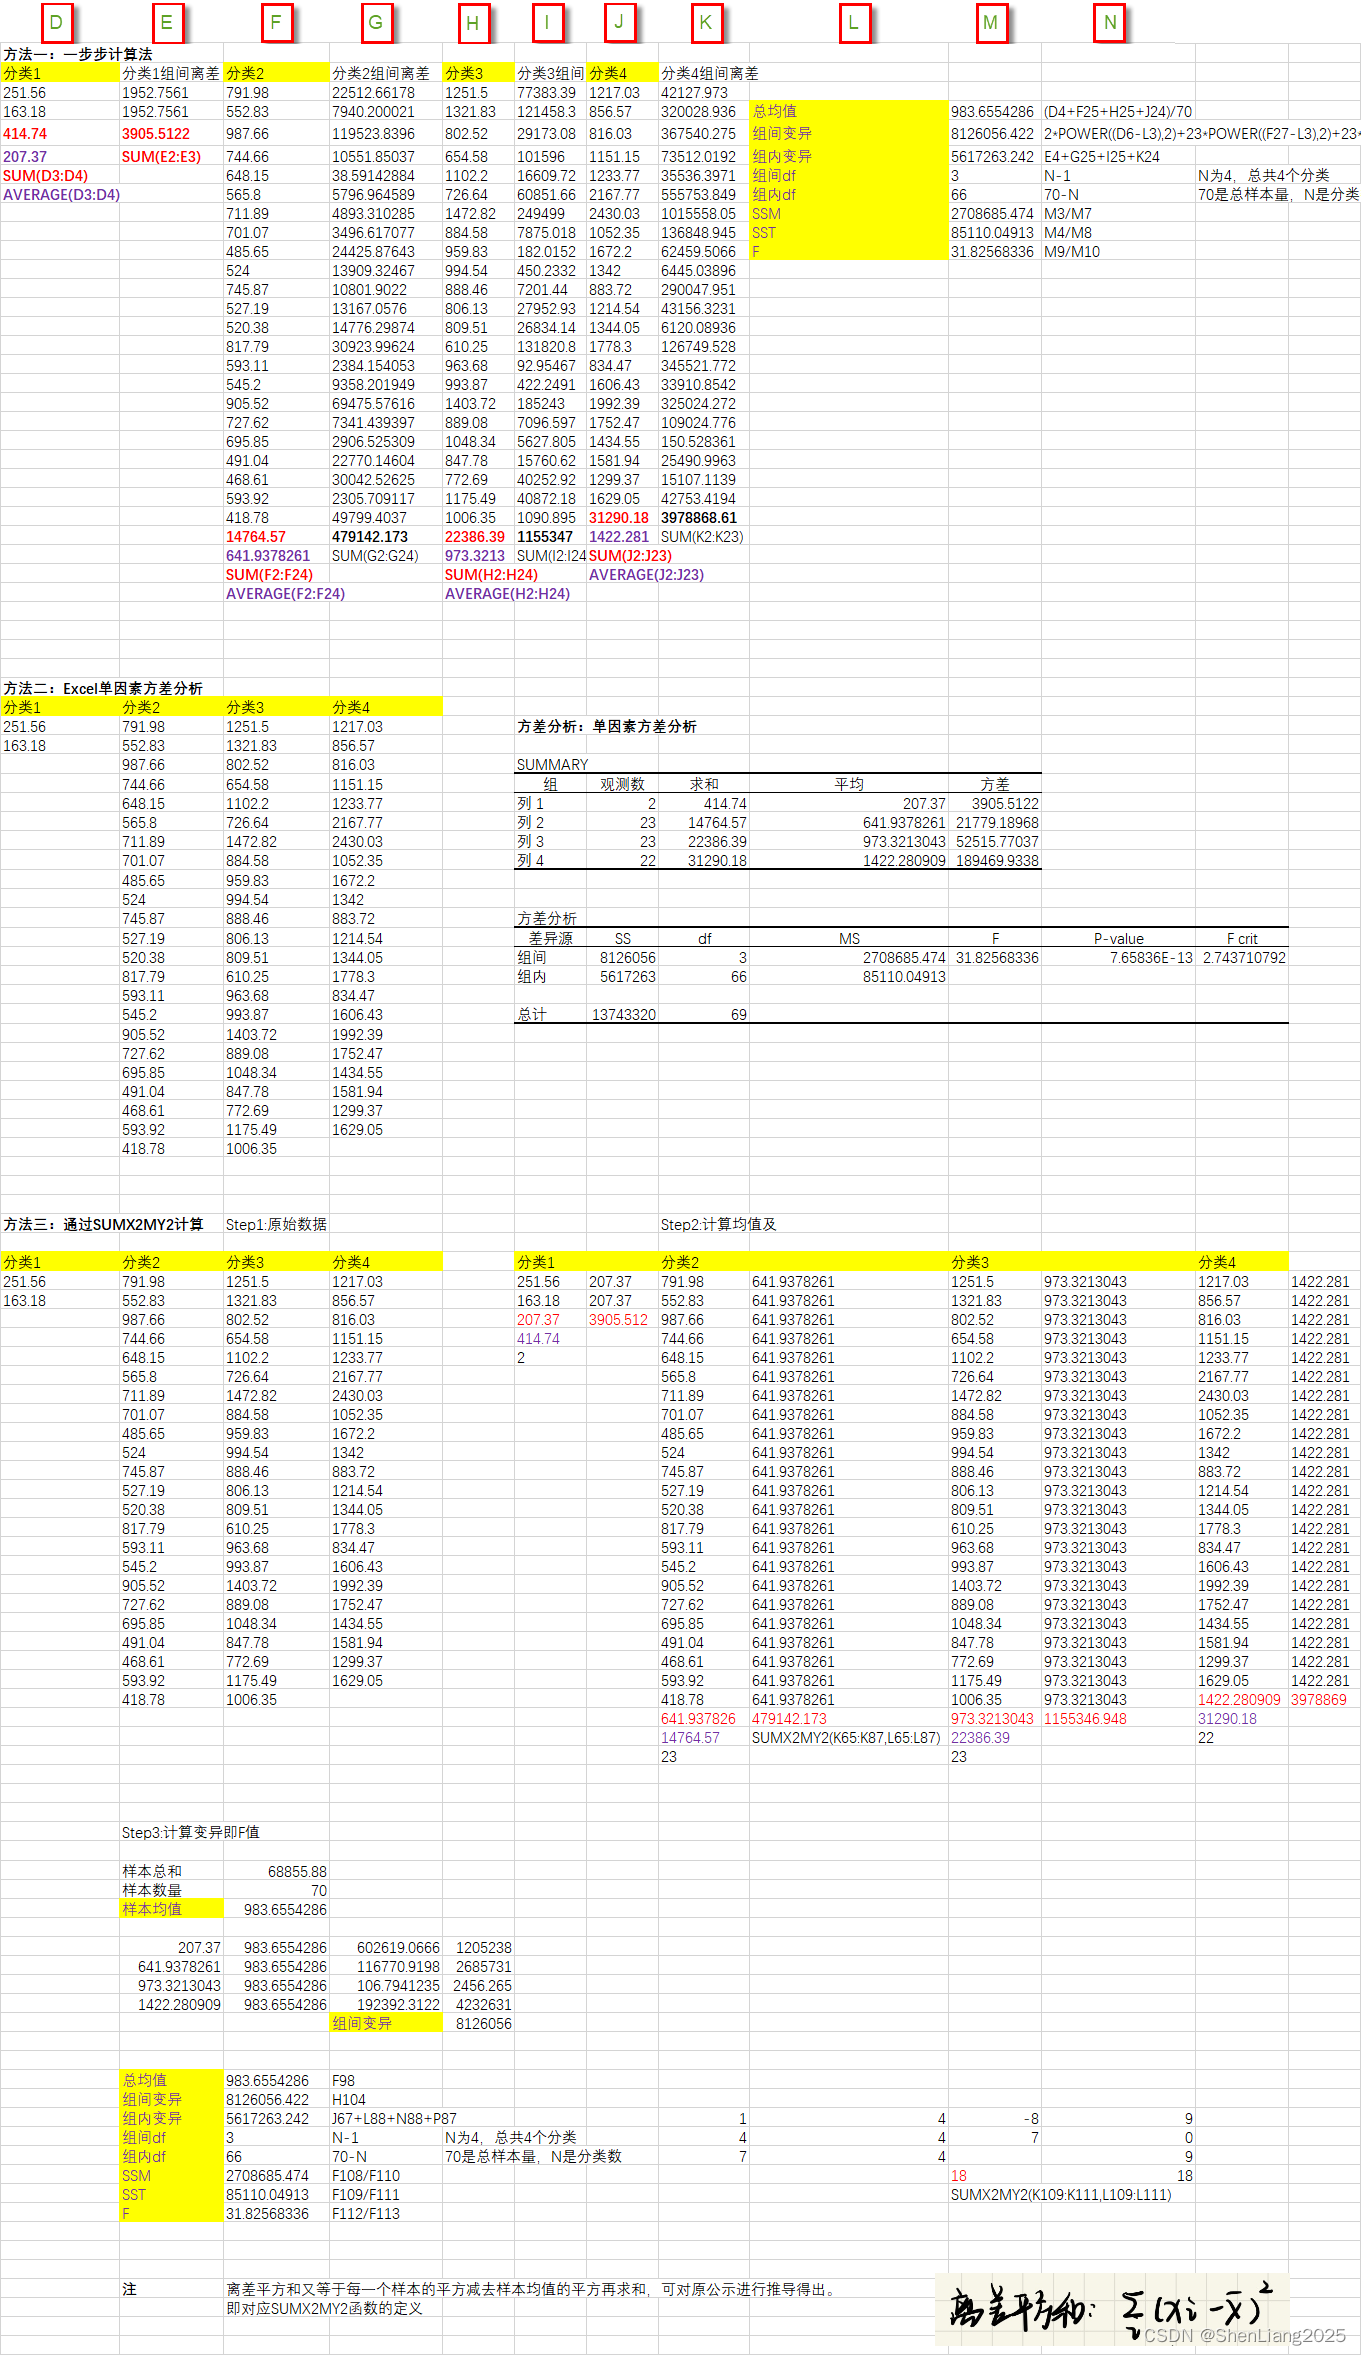
Task: Select the total SS value 13743320
Action: pos(624,1014)
